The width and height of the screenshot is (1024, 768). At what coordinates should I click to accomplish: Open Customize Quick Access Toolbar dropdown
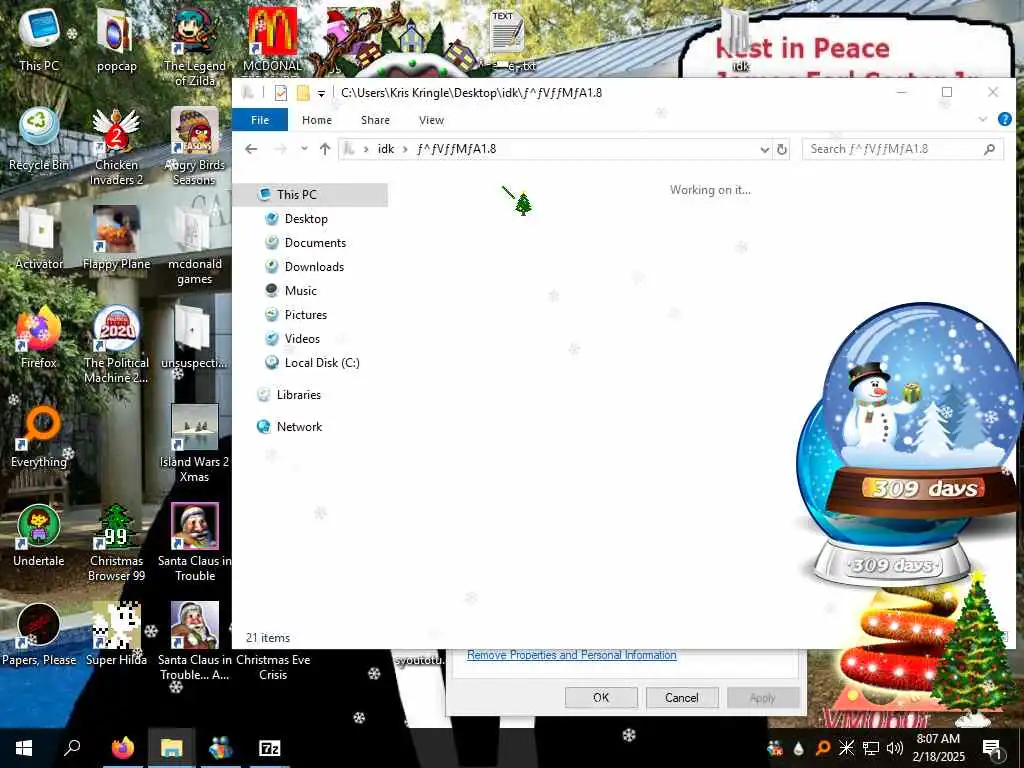tap(321, 93)
